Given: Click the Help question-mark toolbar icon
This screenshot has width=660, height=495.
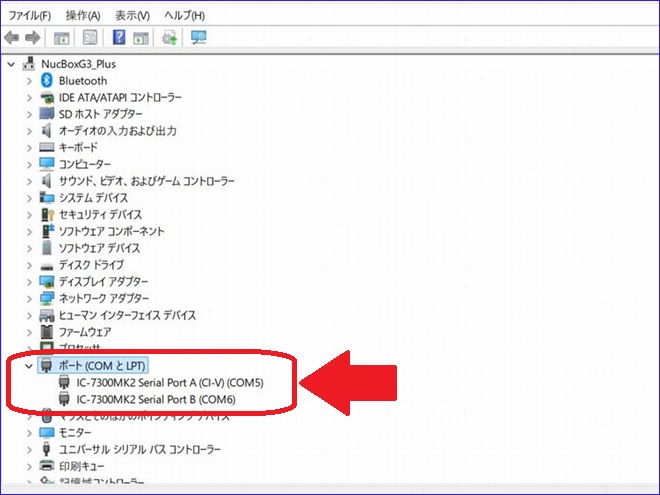Looking at the screenshot, I should [x=119, y=38].
